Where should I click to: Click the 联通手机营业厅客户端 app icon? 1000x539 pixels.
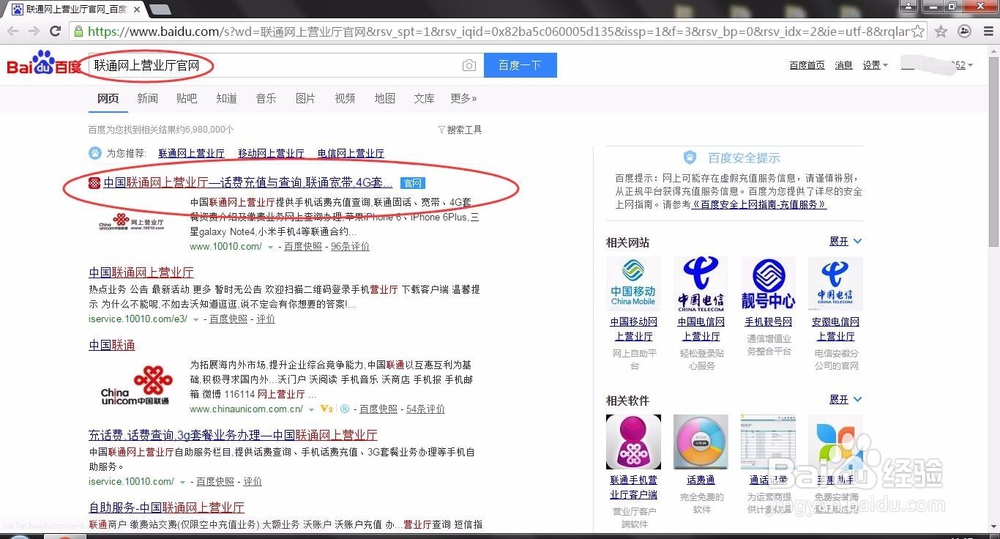[633, 441]
